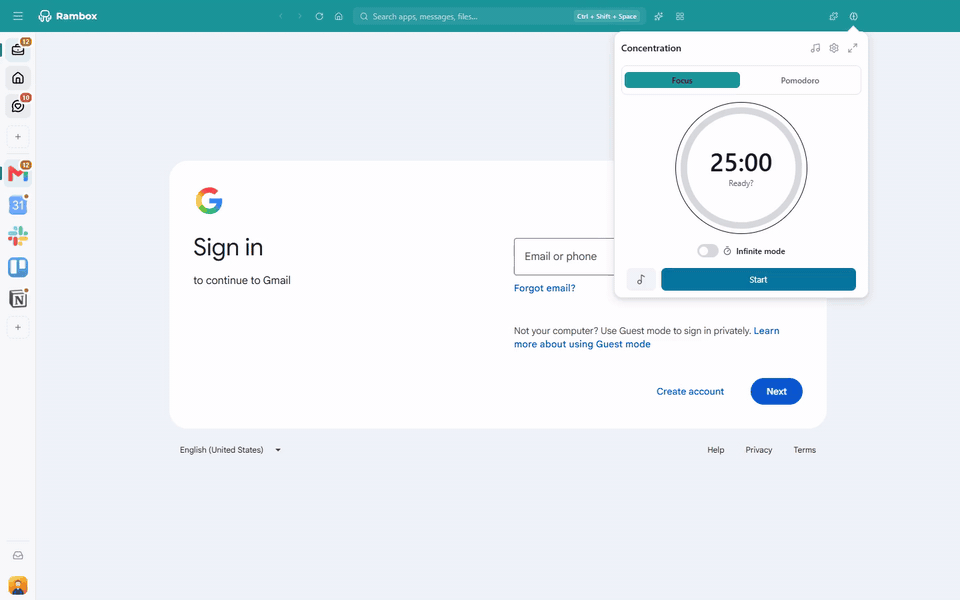This screenshot has height=600, width=960.
Task: Click the Rambox logo
Action: click(67, 16)
